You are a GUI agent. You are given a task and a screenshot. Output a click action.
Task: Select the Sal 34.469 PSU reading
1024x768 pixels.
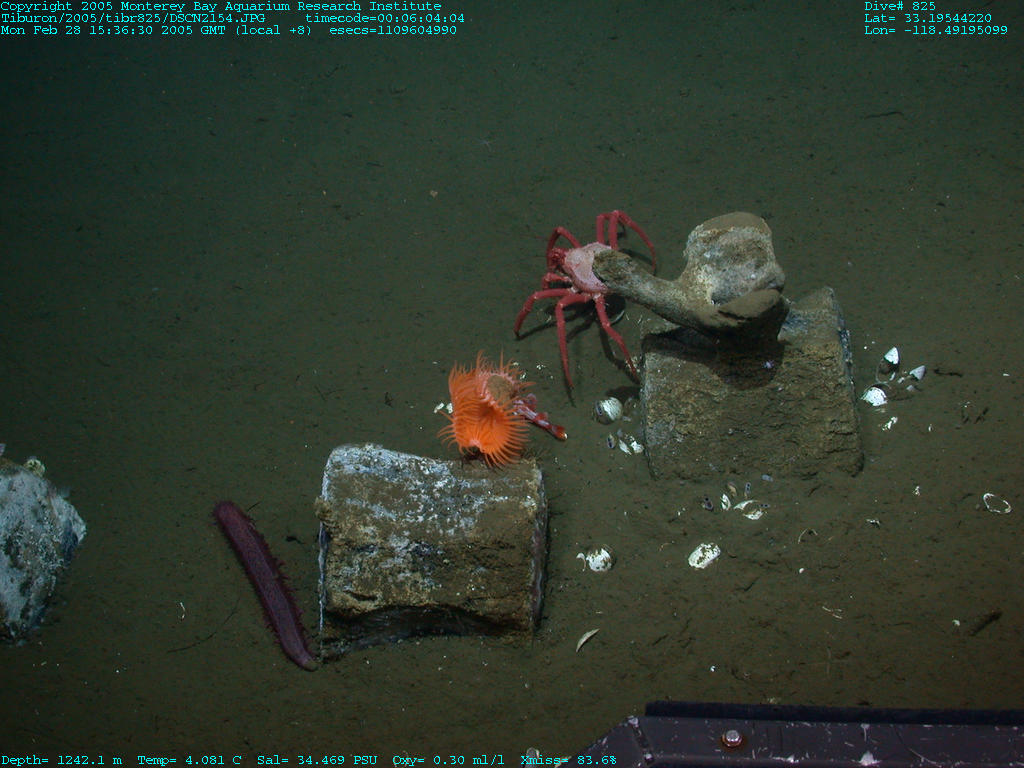[x=317, y=760]
